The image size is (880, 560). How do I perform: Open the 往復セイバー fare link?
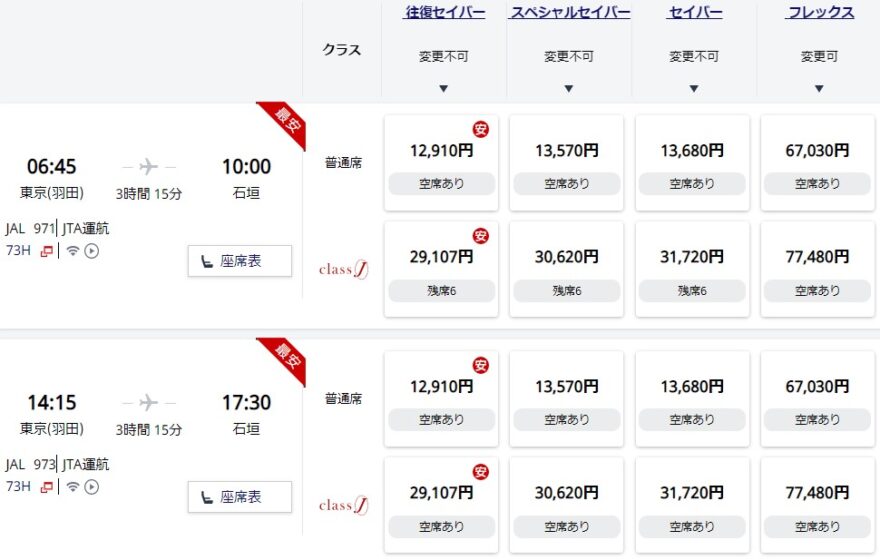point(444,12)
